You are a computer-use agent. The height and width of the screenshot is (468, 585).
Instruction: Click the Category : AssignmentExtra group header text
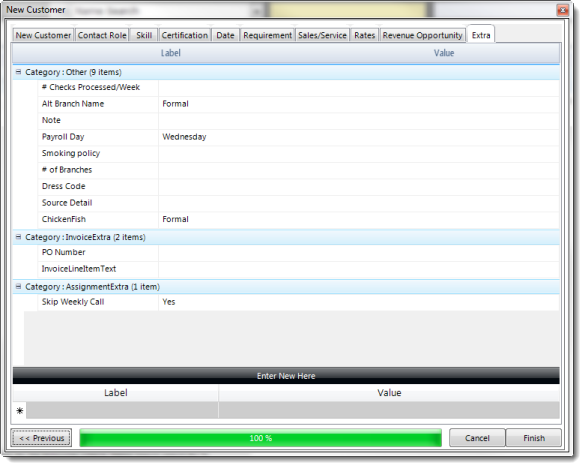(93, 287)
